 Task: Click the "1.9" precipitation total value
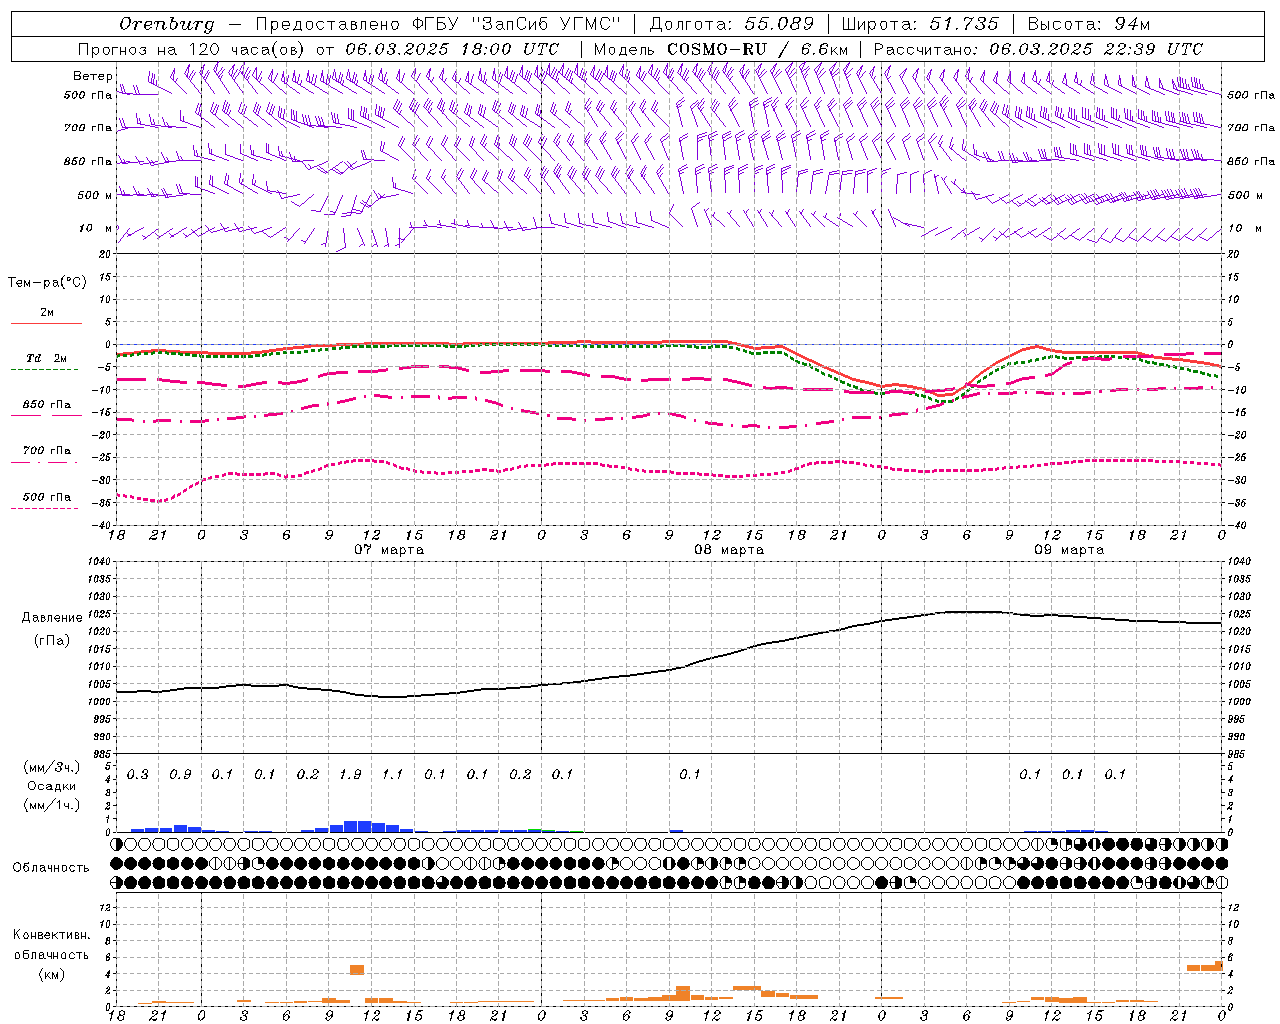tap(350, 774)
